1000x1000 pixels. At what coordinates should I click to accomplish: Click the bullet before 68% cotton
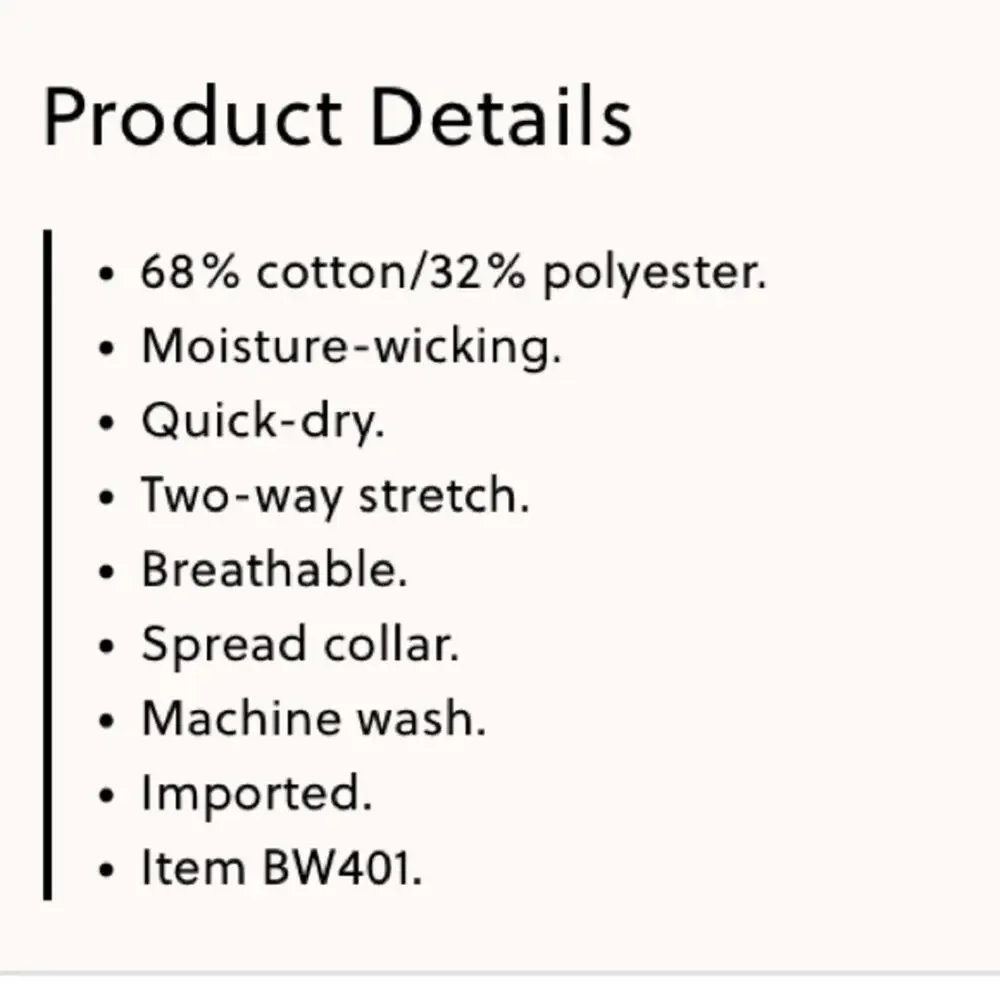click(x=107, y=274)
